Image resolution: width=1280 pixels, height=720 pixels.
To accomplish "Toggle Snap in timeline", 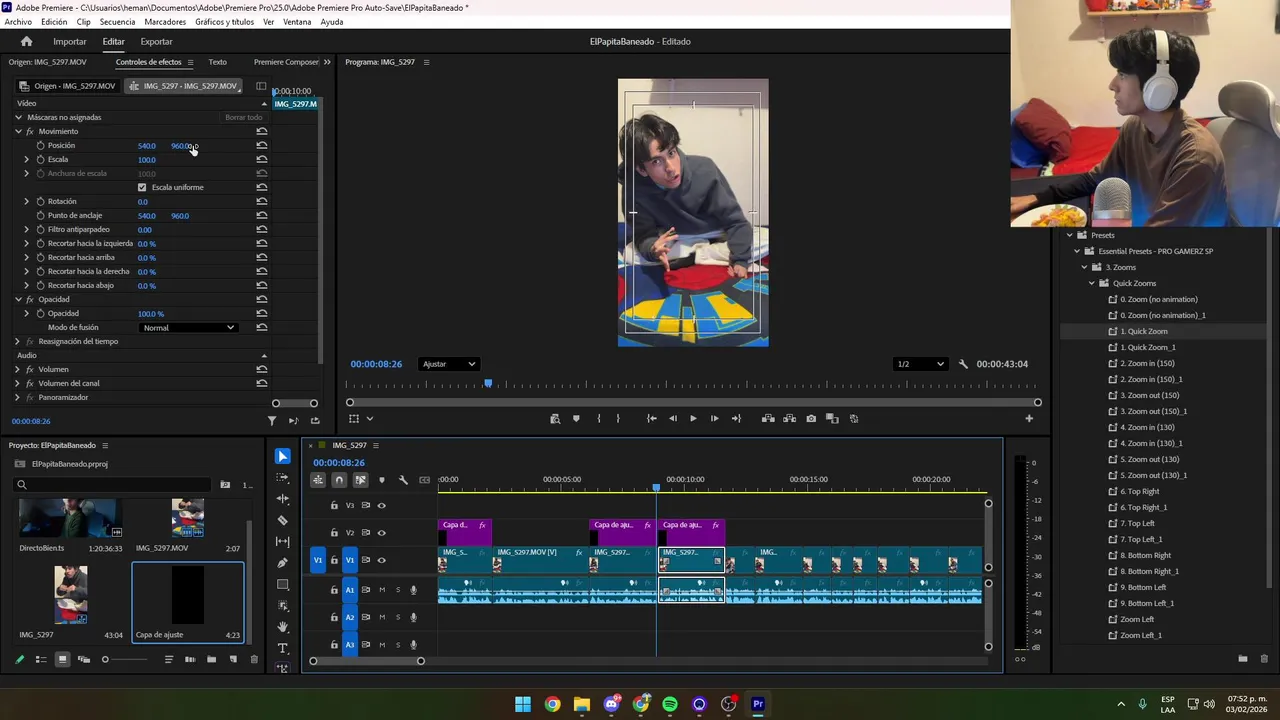I will click(x=339, y=480).
